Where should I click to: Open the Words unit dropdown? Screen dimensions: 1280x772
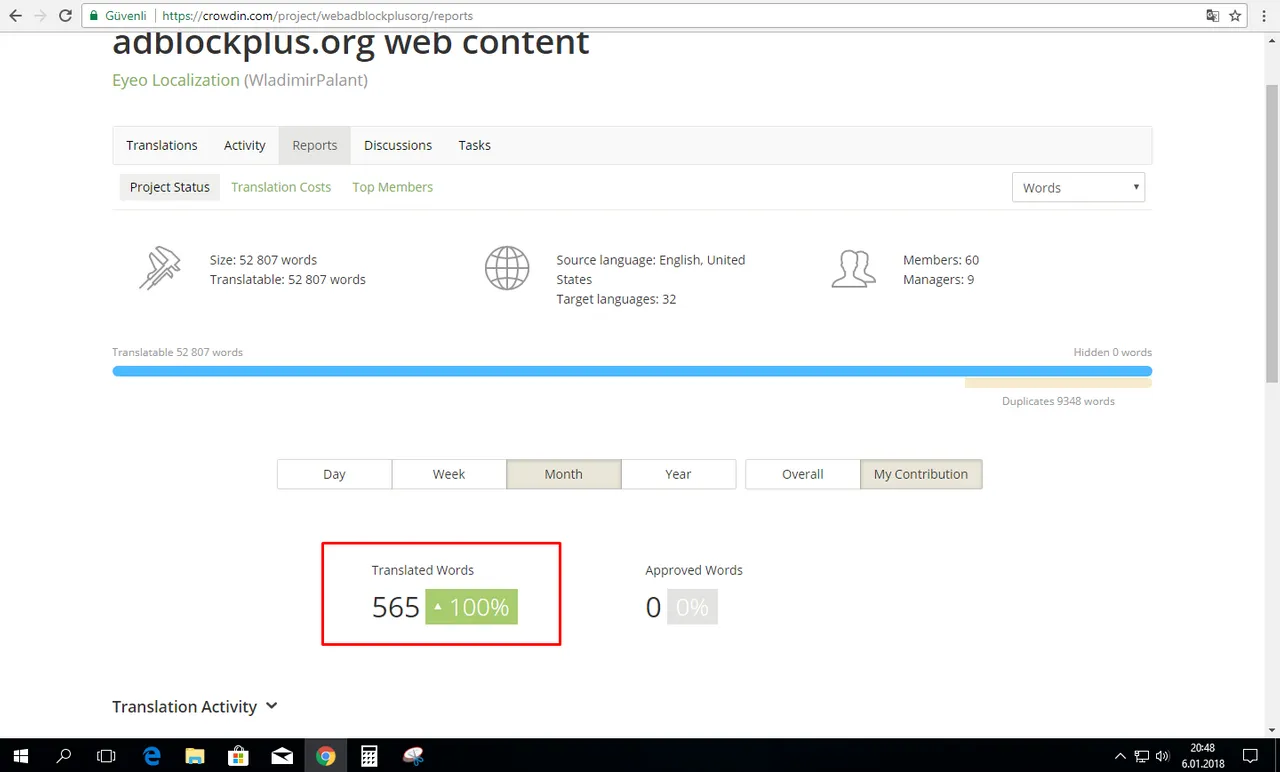[x=1078, y=187]
